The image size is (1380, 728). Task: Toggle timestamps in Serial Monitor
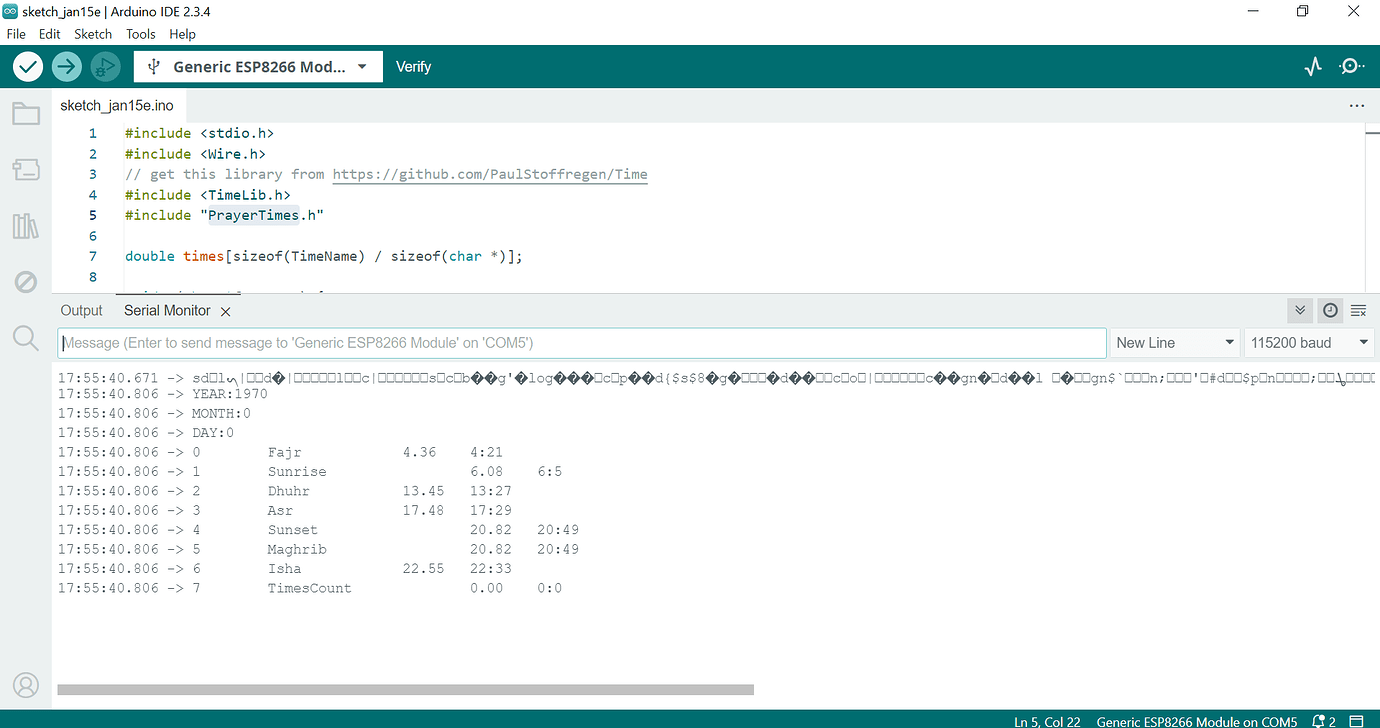[1330, 310]
